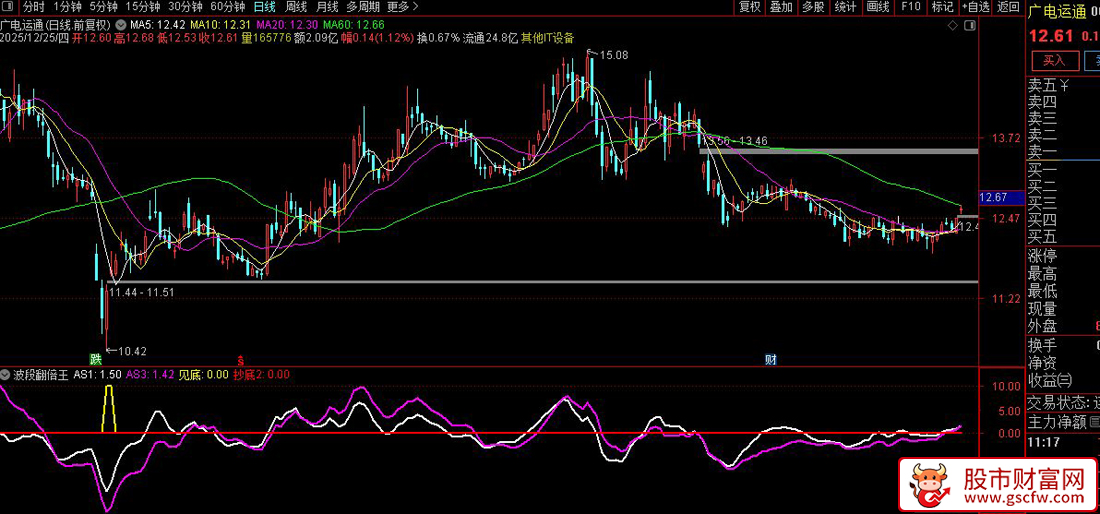Select the 画线 drawing tool
The width and height of the screenshot is (1100, 514).
[878, 6]
